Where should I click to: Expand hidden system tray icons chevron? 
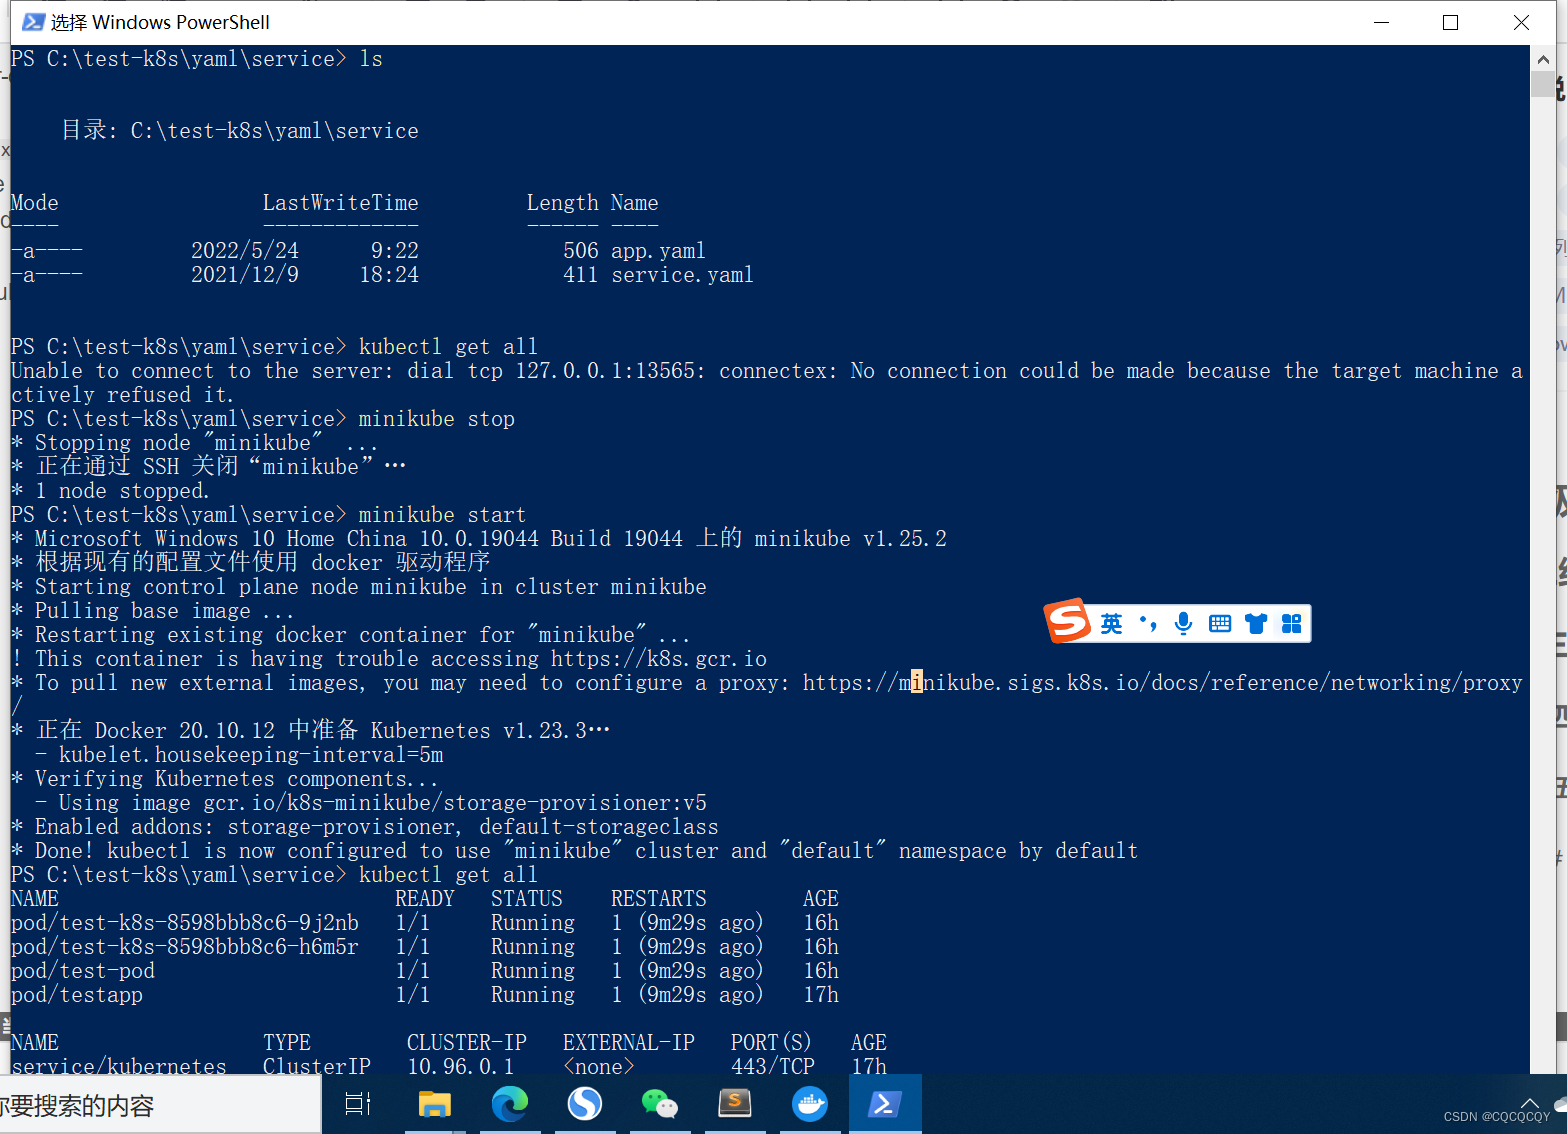pyautogui.click(x=1530, y=1102)
